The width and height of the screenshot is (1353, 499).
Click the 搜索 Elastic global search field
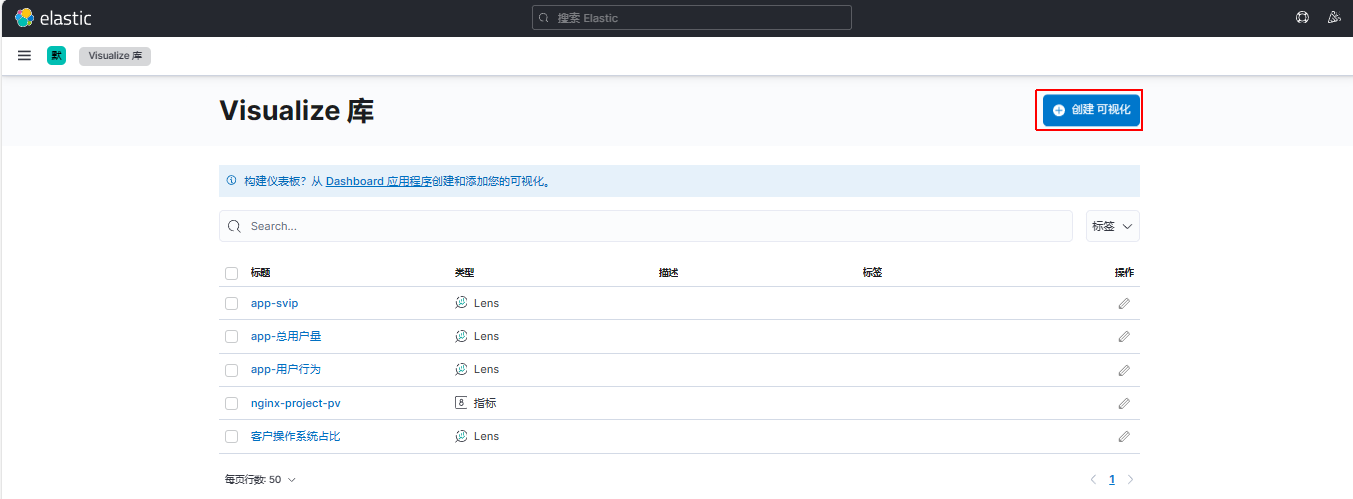coord(692,18)
